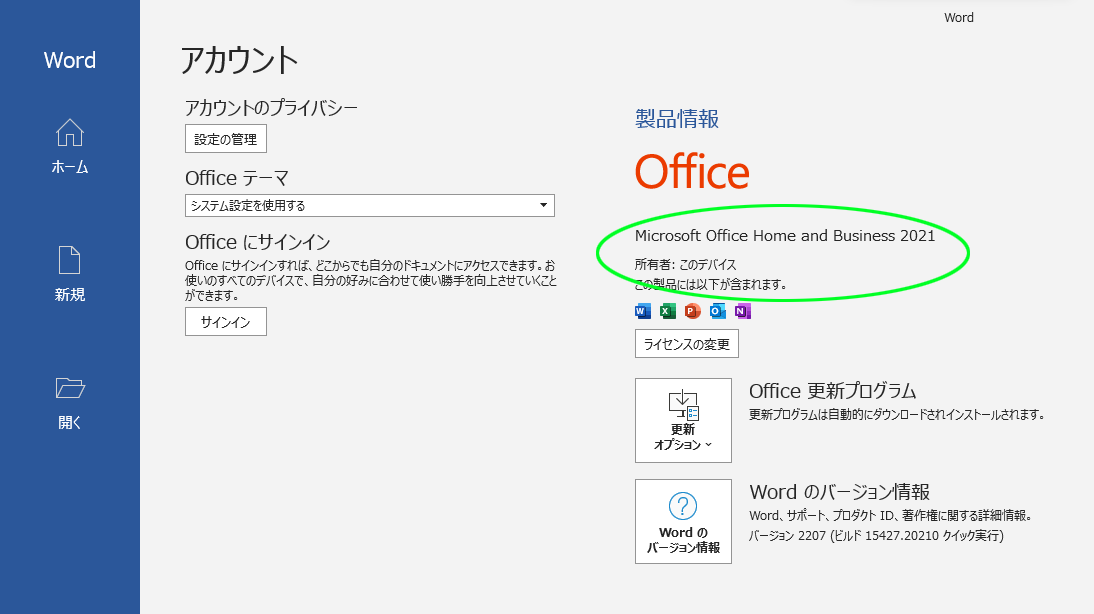
Task: Click the 更新プログラムは自動的に description text
Action: pos(897,414)
